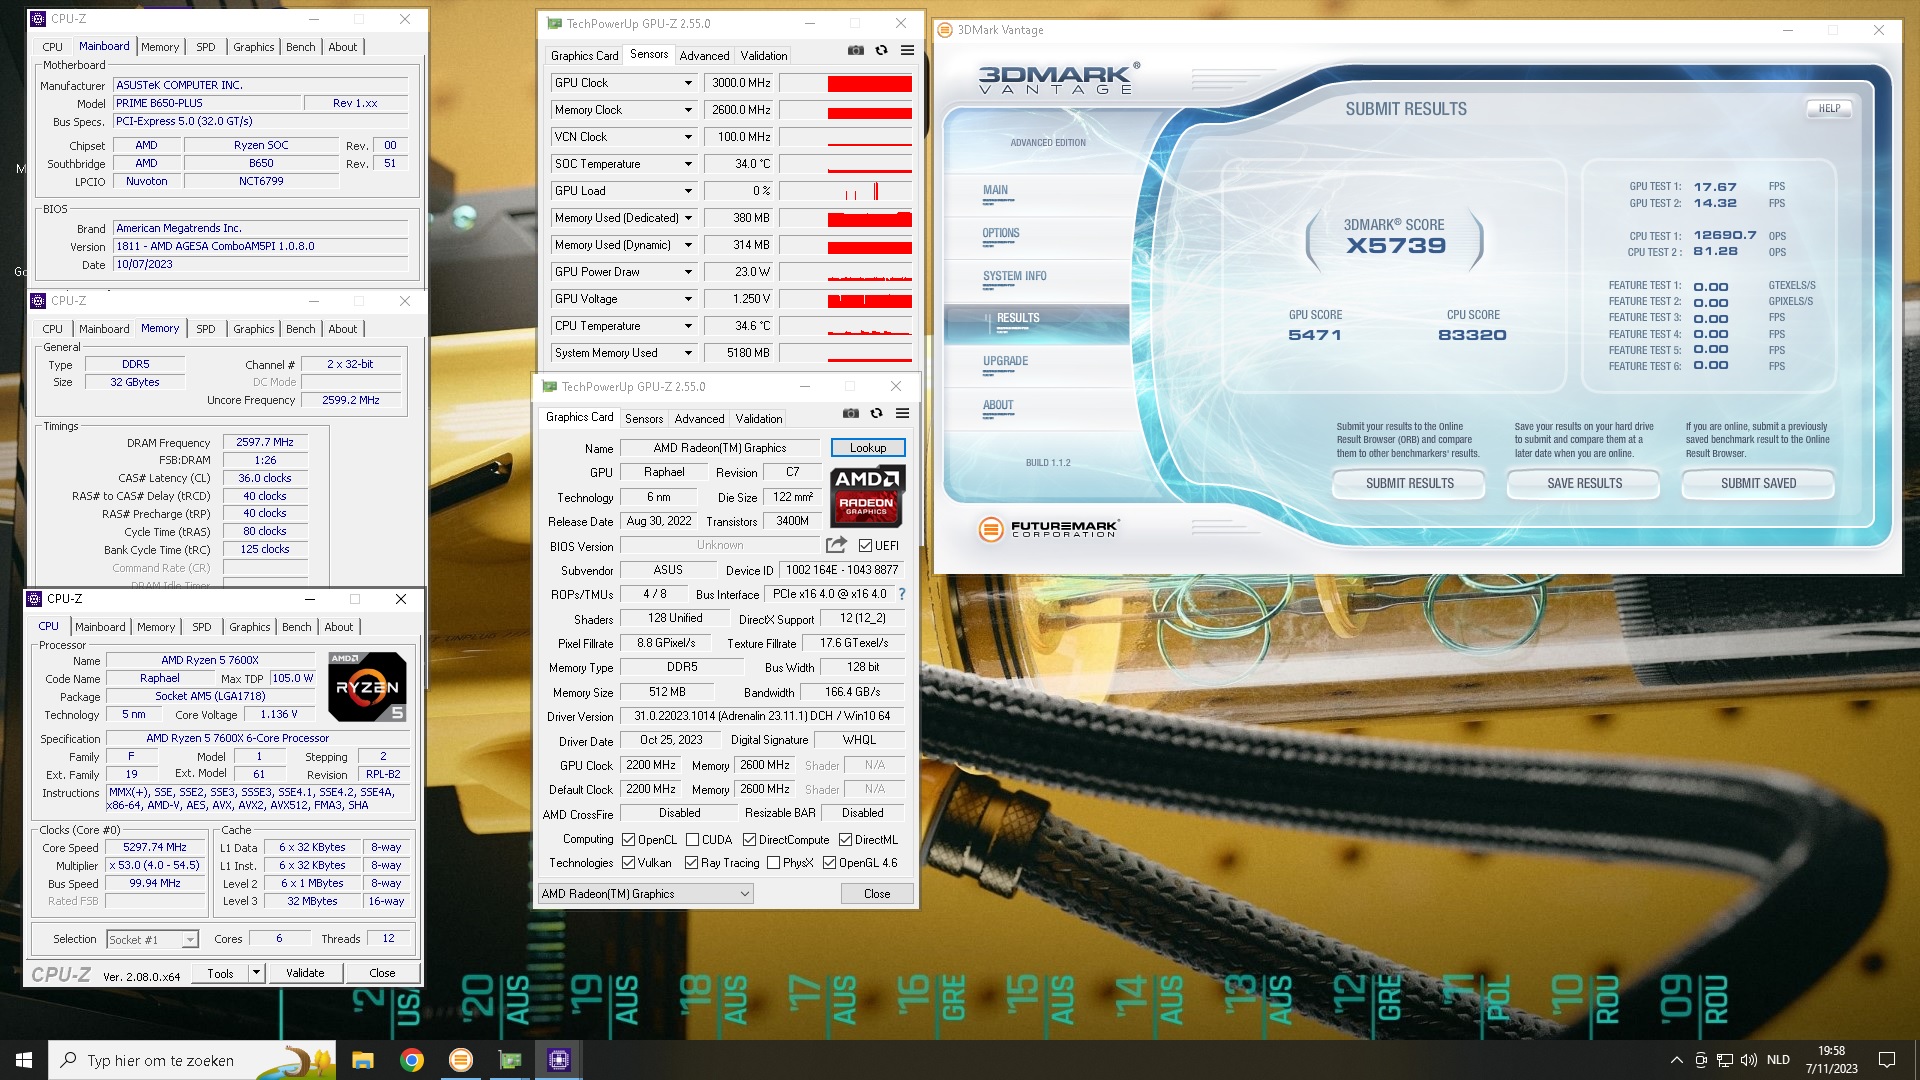Open CPU-Z taskbar icon

559,1060
